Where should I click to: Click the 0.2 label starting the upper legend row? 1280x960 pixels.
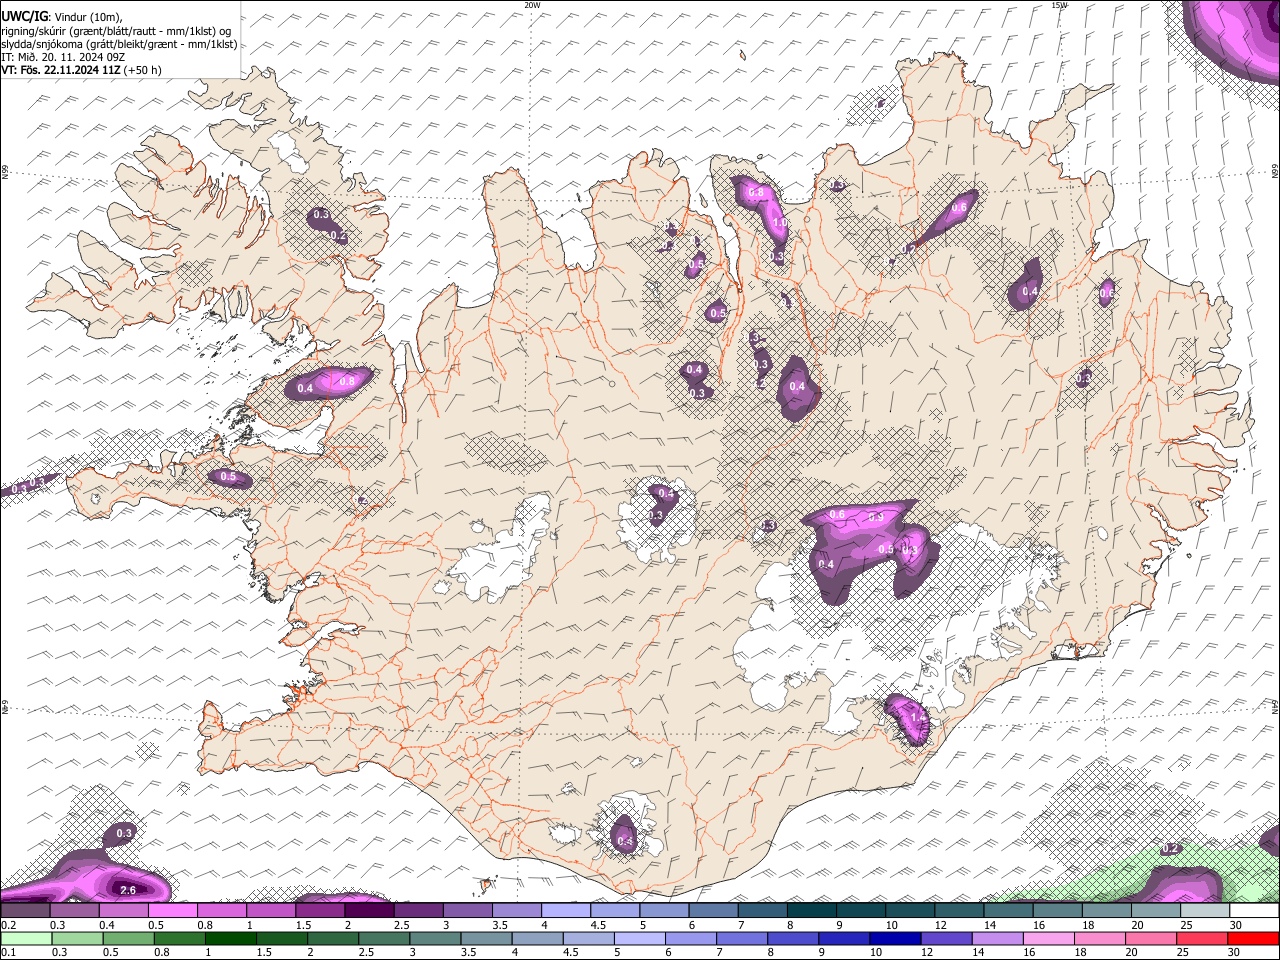tap(8, 925)
